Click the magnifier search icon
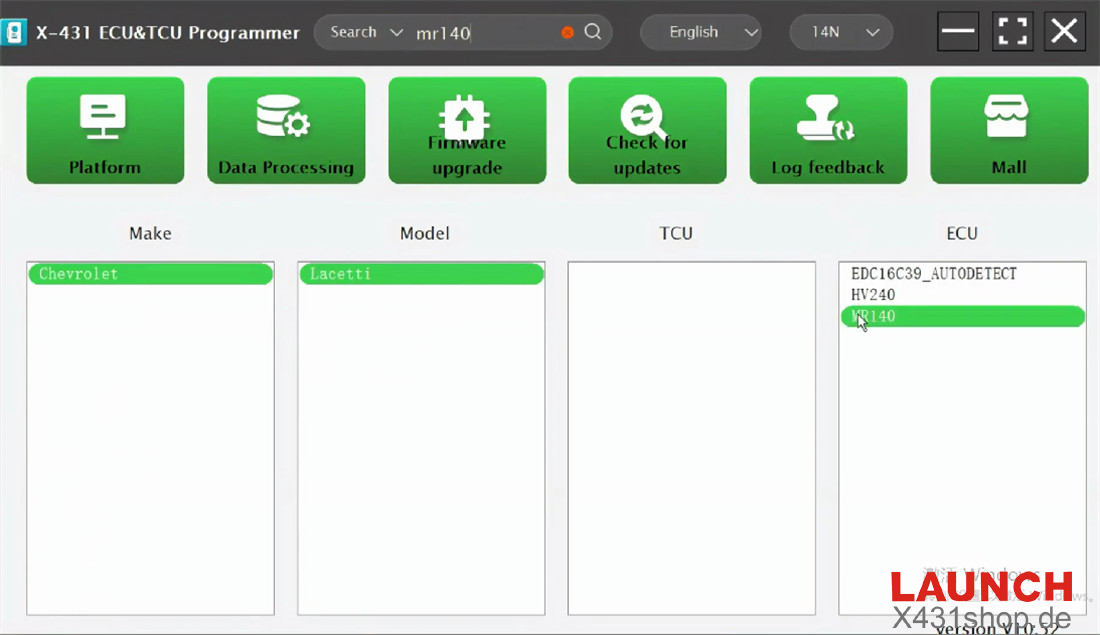Image resolution: width=1100 pixels, height=635 pixels. coord(593,32)
